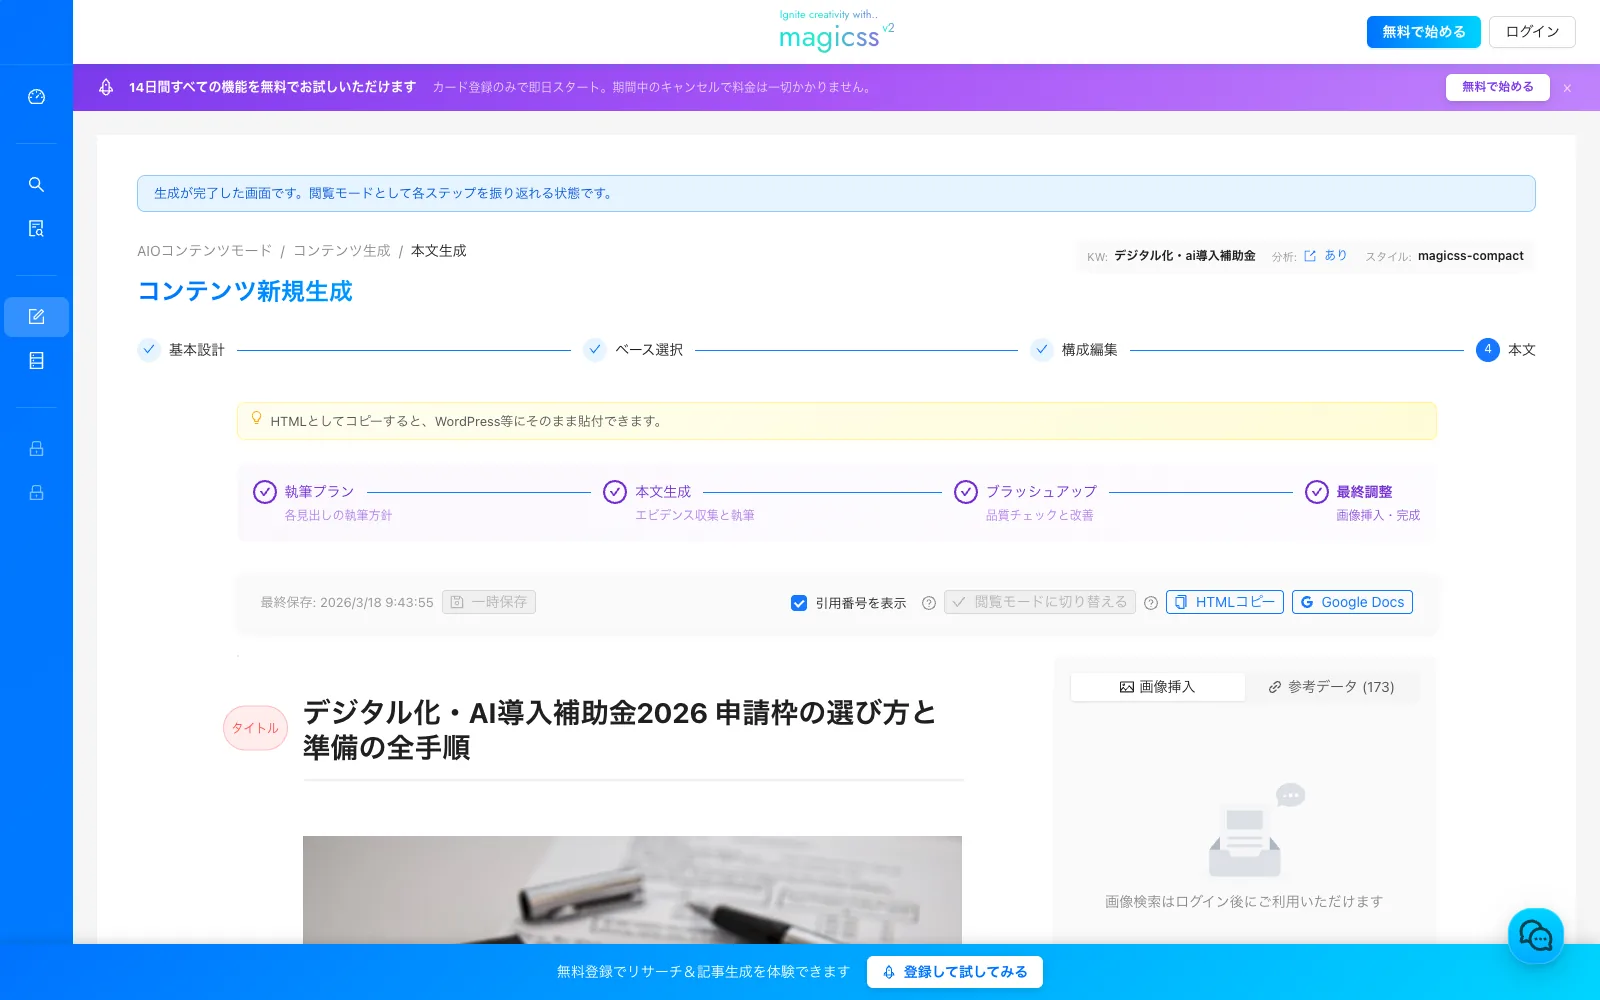The image size is (1600, 1000).
Task: Click the article title デジタル化・AI導入補助金2026
Action: pos(619,730)
